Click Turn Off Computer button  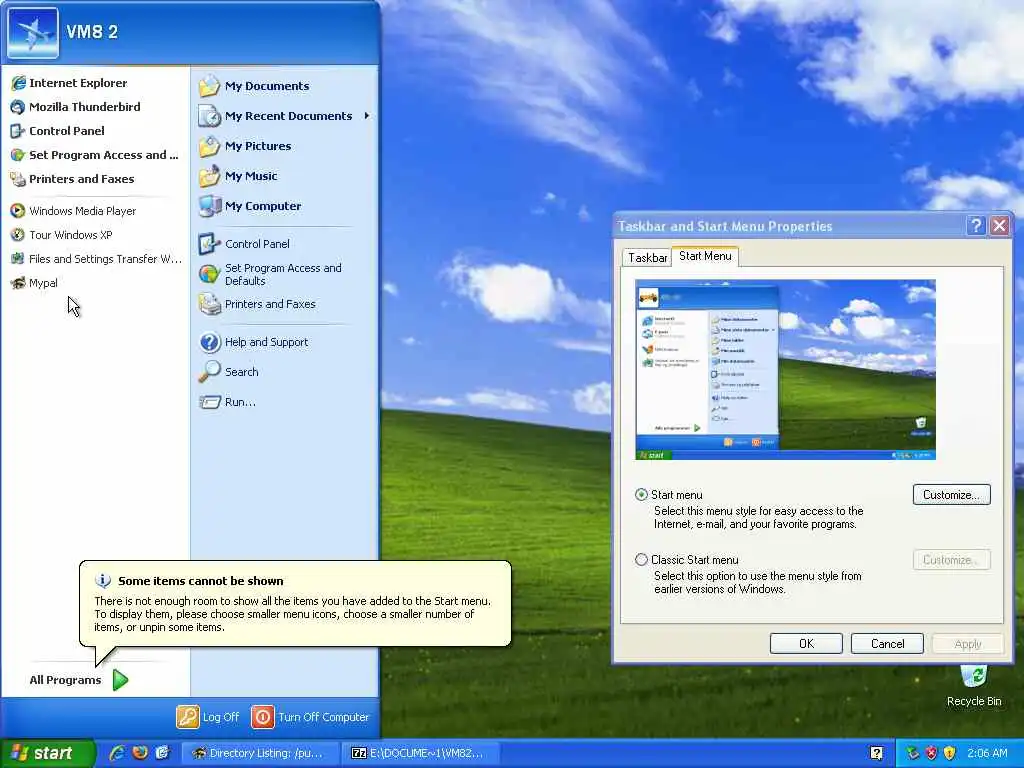point(310,717)
